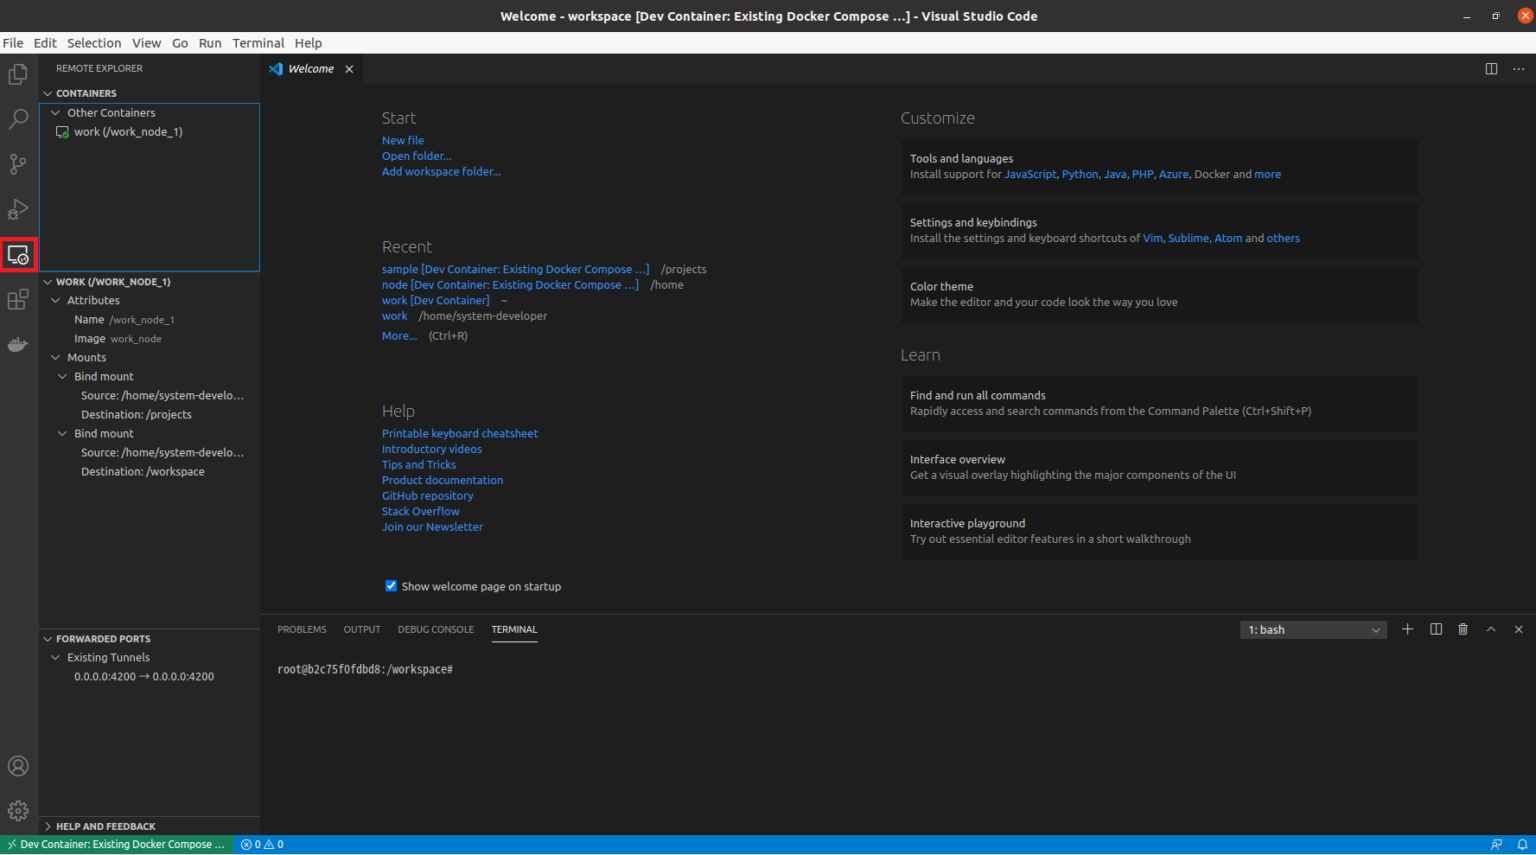Open the Printable keyboard cheatsheet link

tap(459, 433)
